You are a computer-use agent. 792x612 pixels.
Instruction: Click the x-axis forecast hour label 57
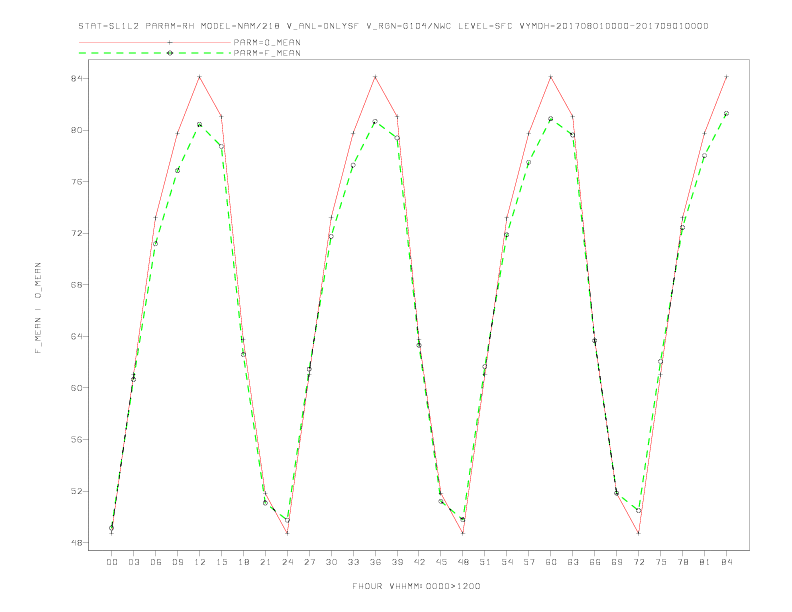(529, 562)
